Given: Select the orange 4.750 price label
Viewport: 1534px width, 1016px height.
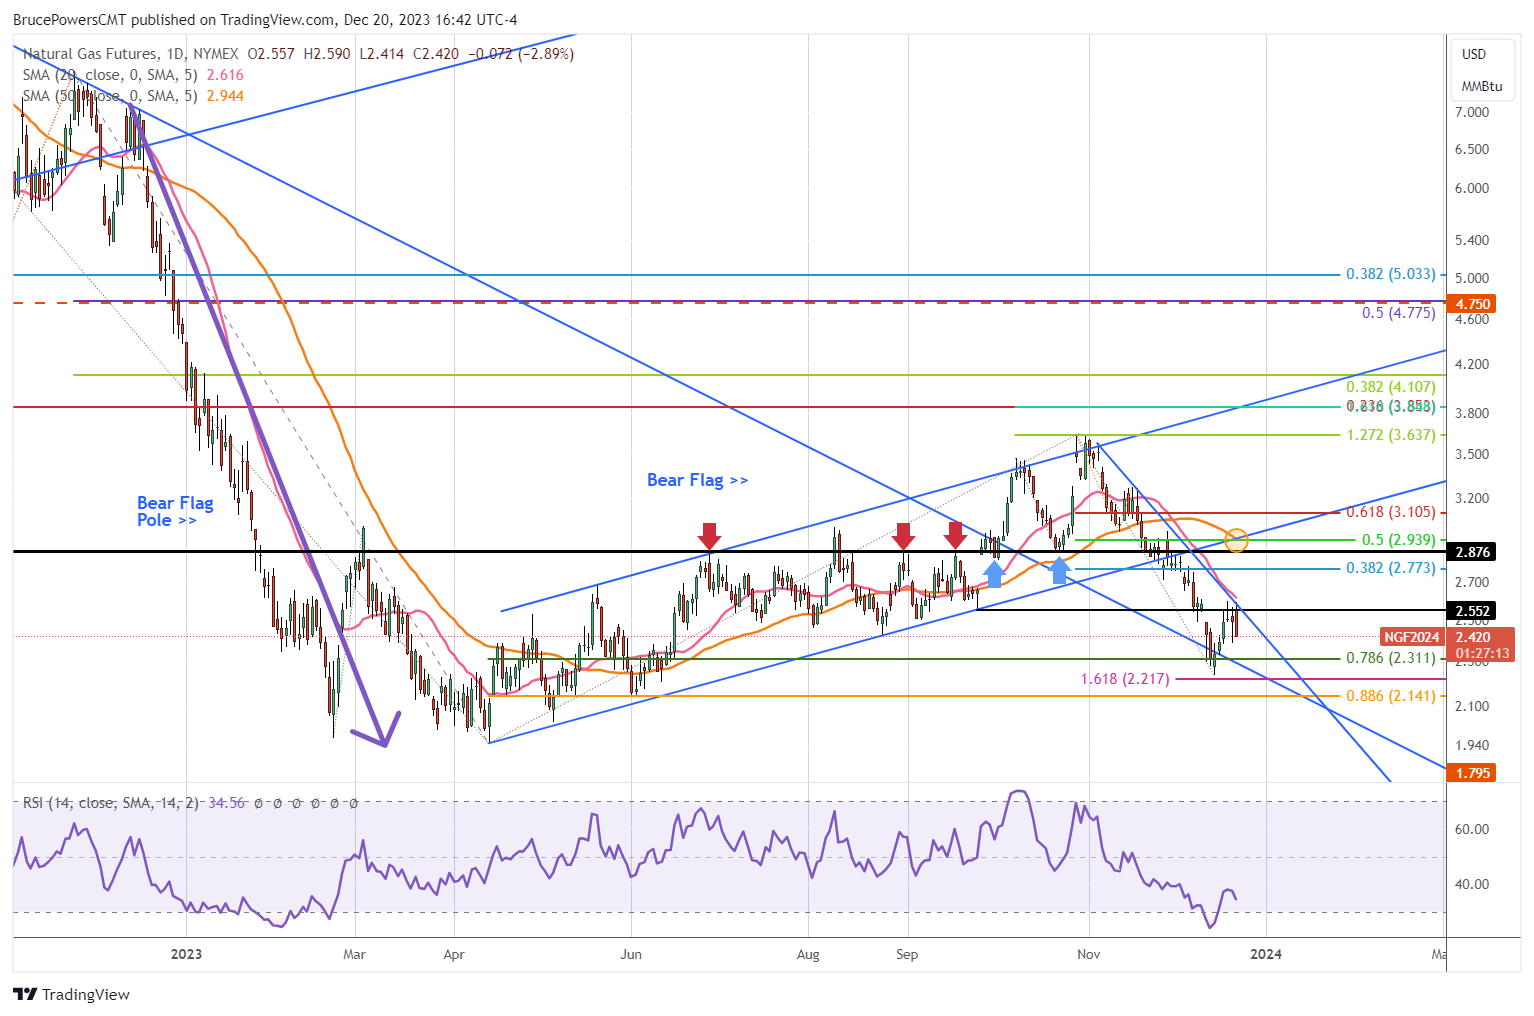Looking at the screenshot, I should coord(1472,304).
